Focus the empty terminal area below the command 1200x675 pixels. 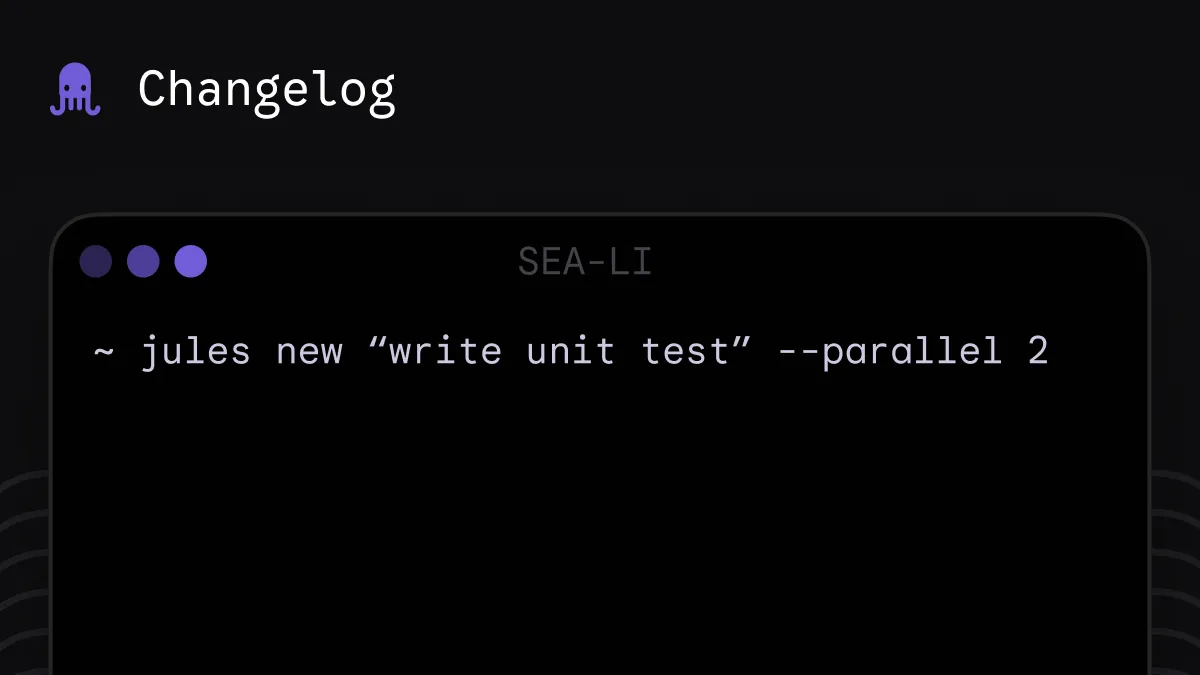pyautogui.click(x=600, y=520)
